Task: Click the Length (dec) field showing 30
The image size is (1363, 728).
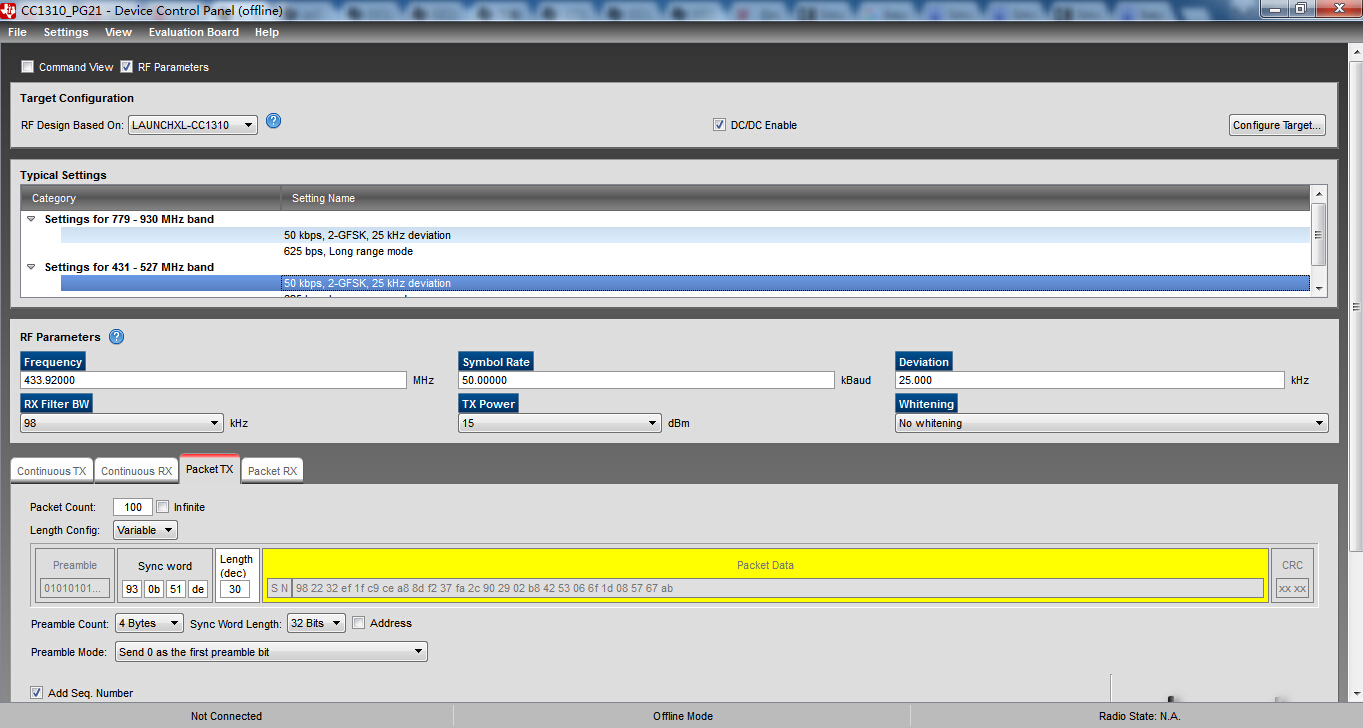Action: tap(235, 589)
